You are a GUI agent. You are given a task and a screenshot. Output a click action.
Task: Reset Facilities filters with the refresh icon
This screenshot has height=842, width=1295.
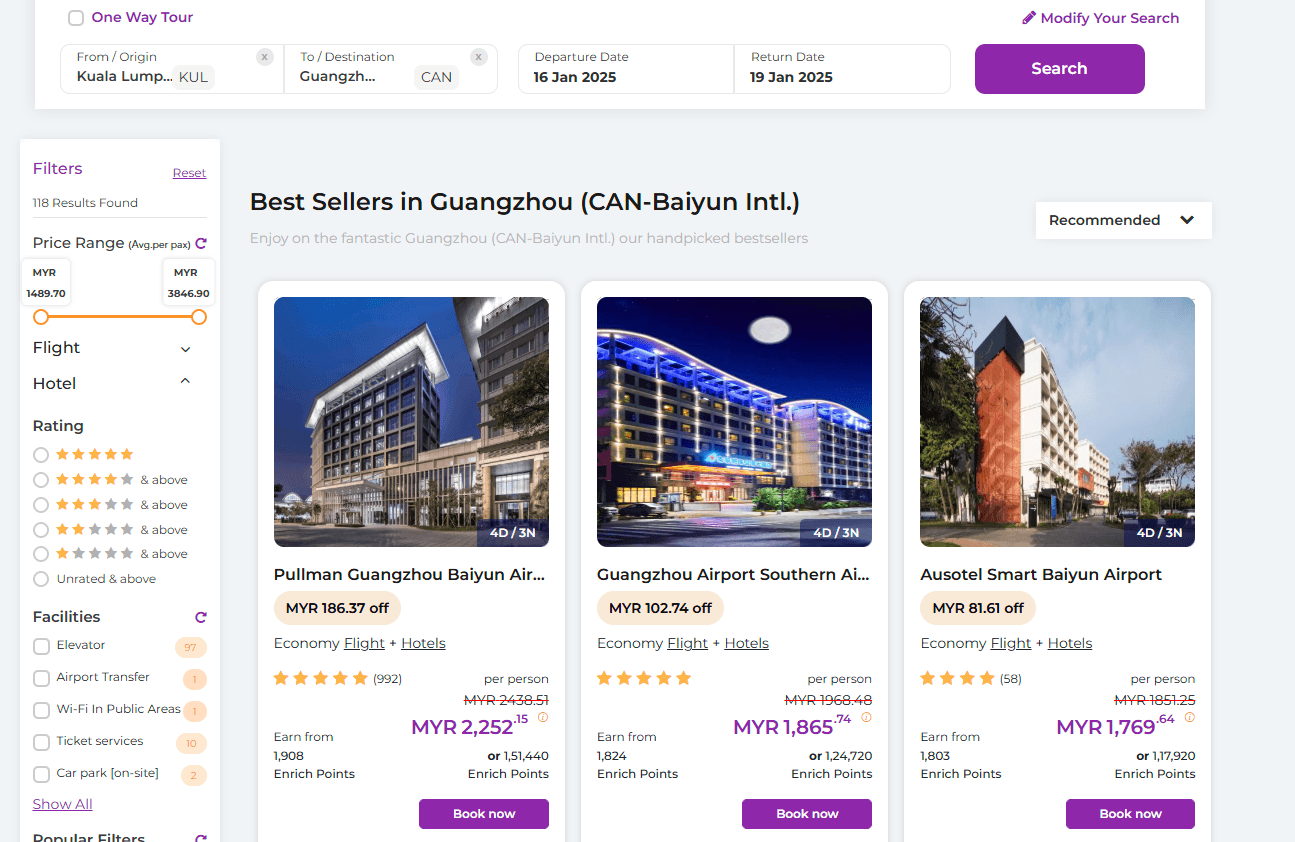coord(201,617)
